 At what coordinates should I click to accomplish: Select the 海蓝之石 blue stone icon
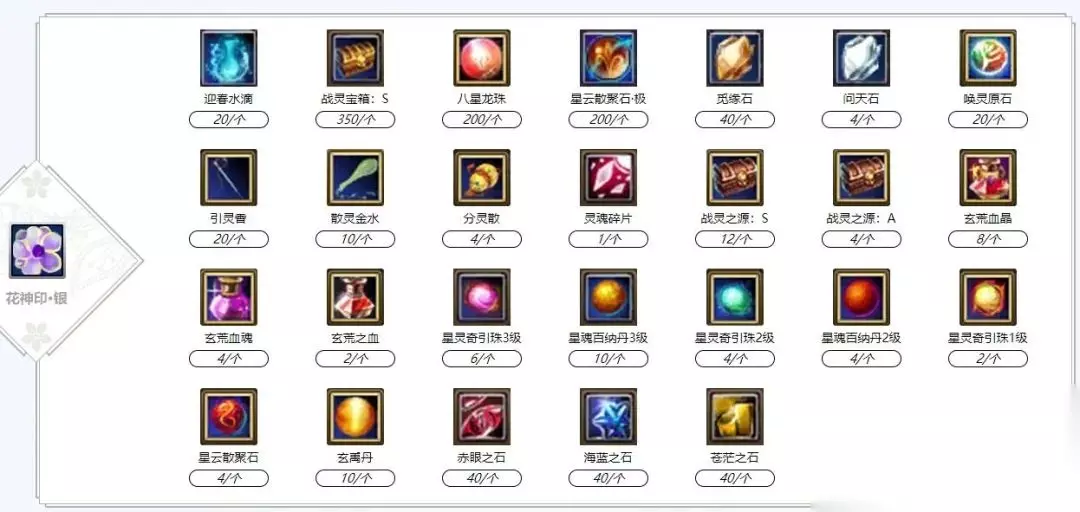coord(608,416)
